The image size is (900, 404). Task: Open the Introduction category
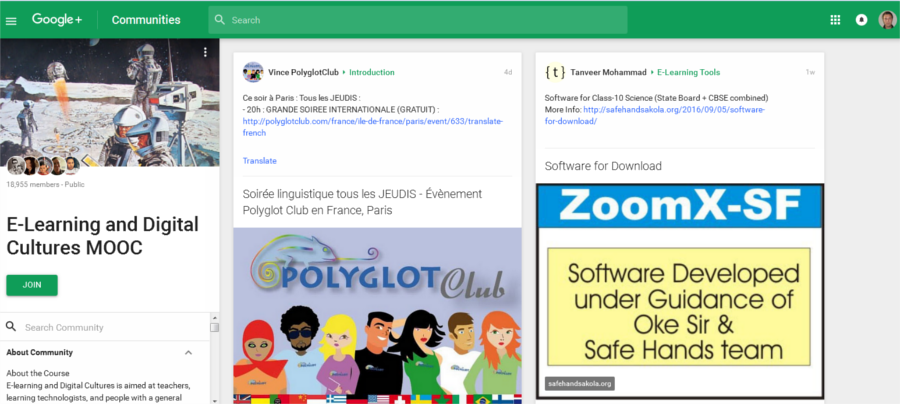tap(372, 72)
